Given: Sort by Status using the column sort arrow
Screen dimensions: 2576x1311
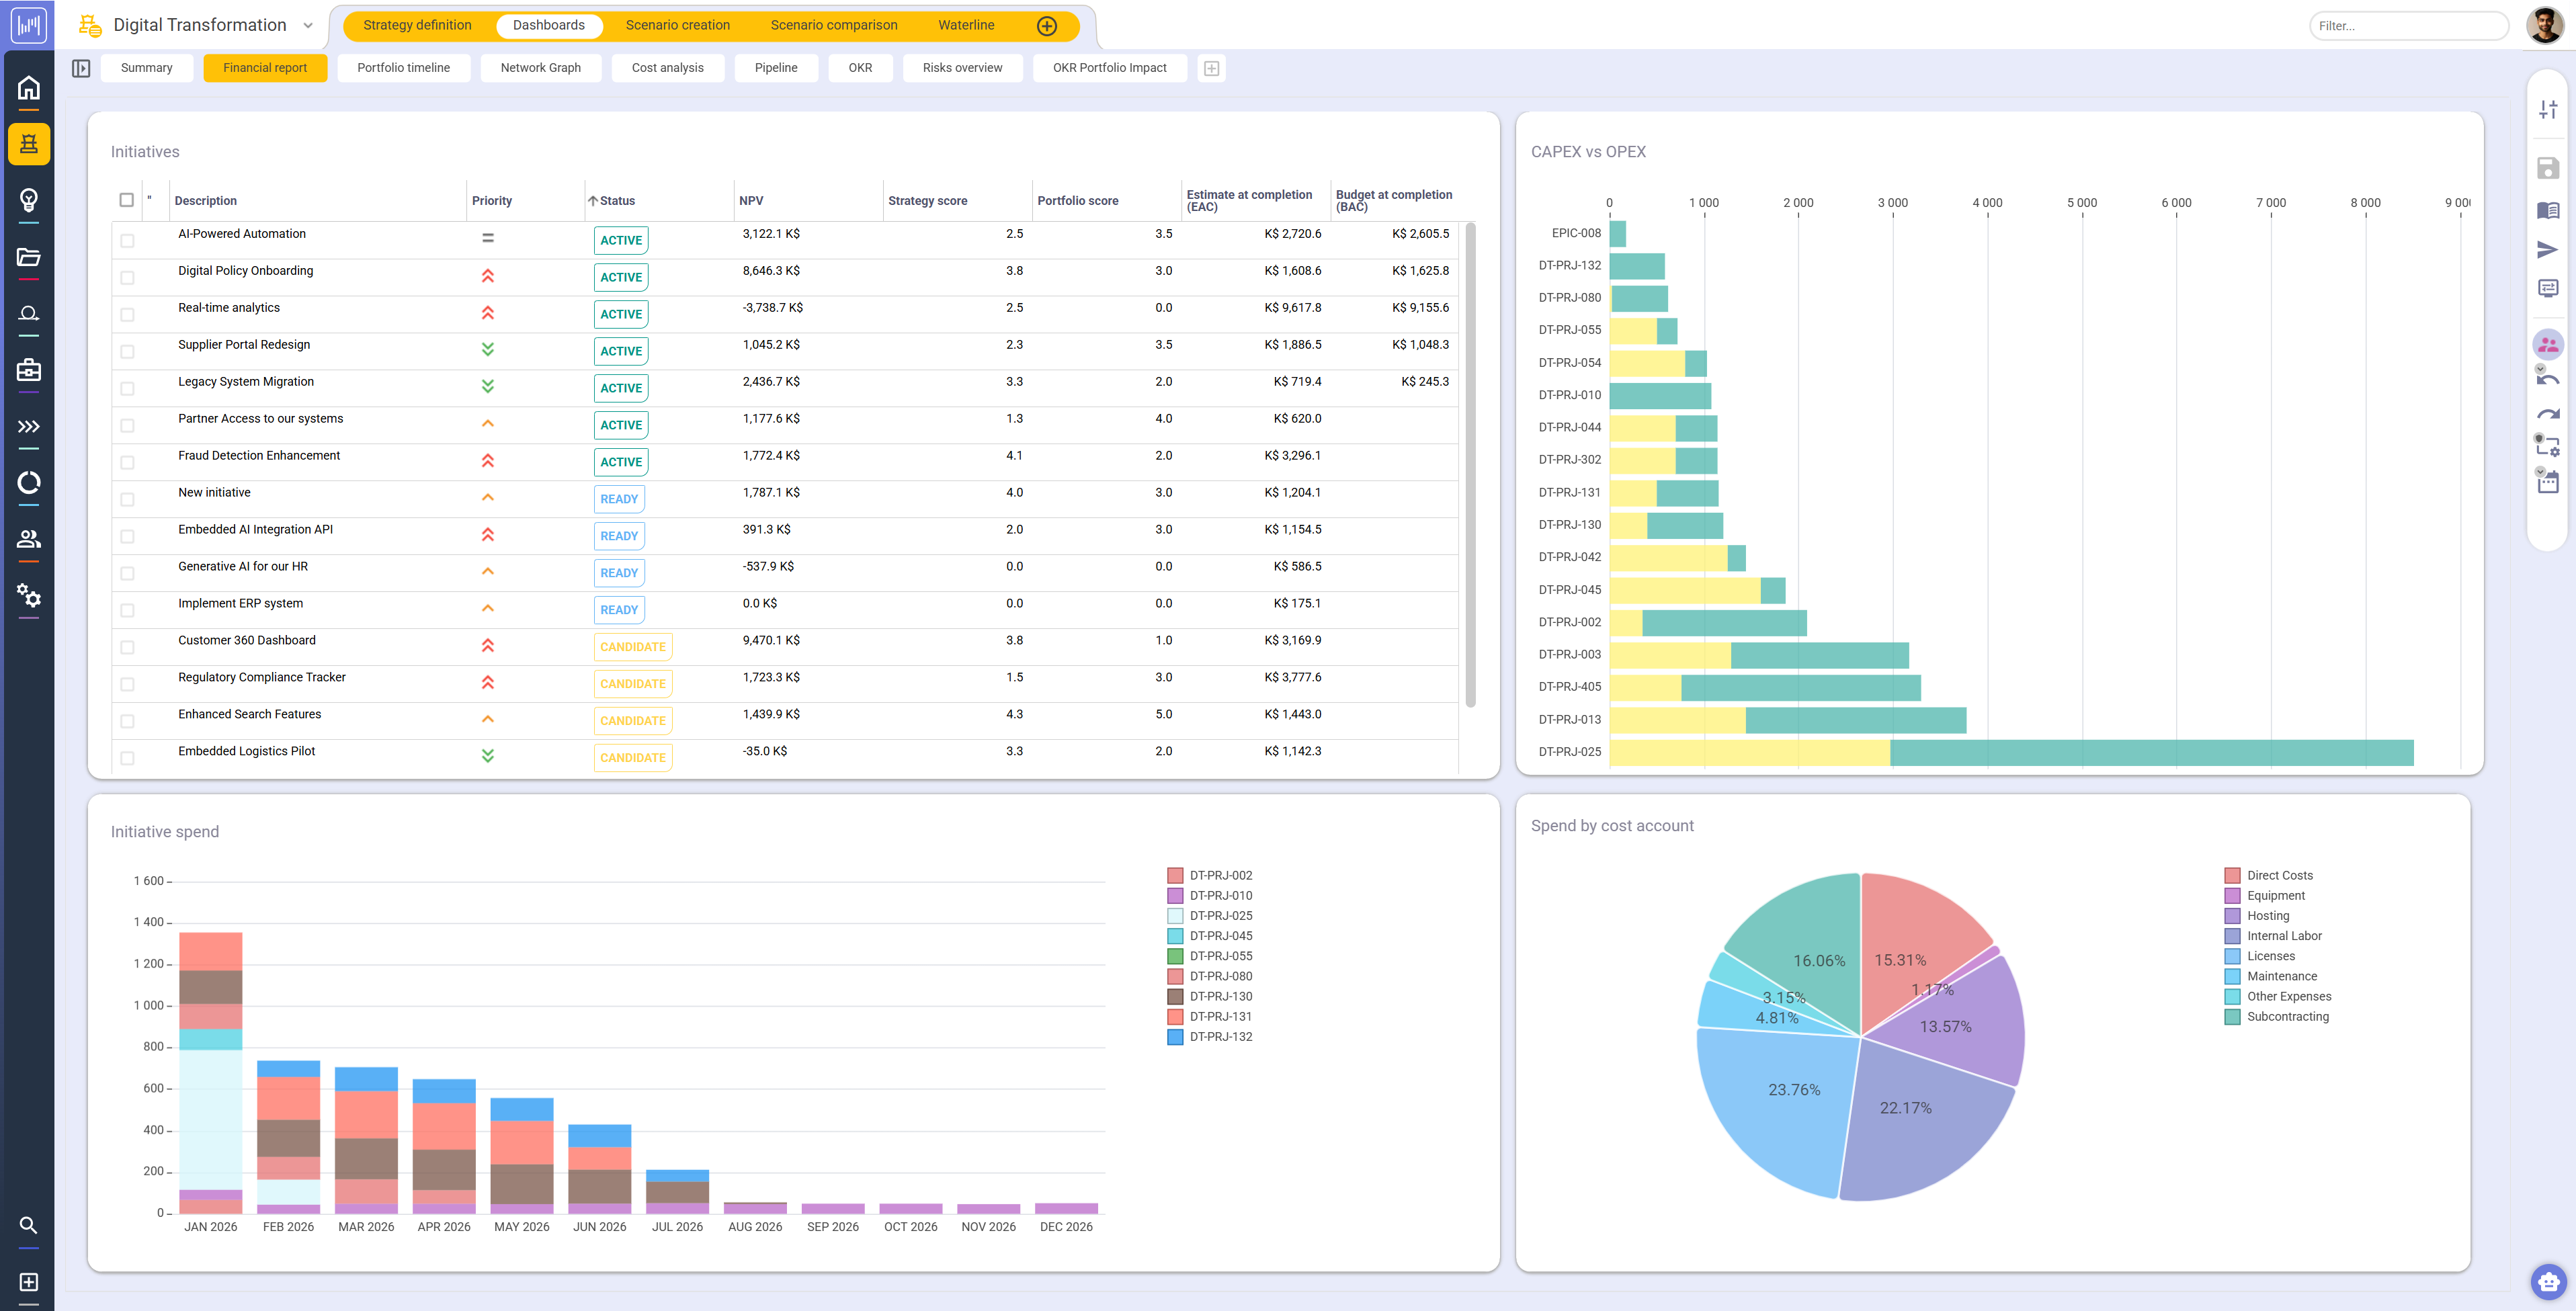Looking at the screenshot, I should pyautogui.click(x=593, y=200).
